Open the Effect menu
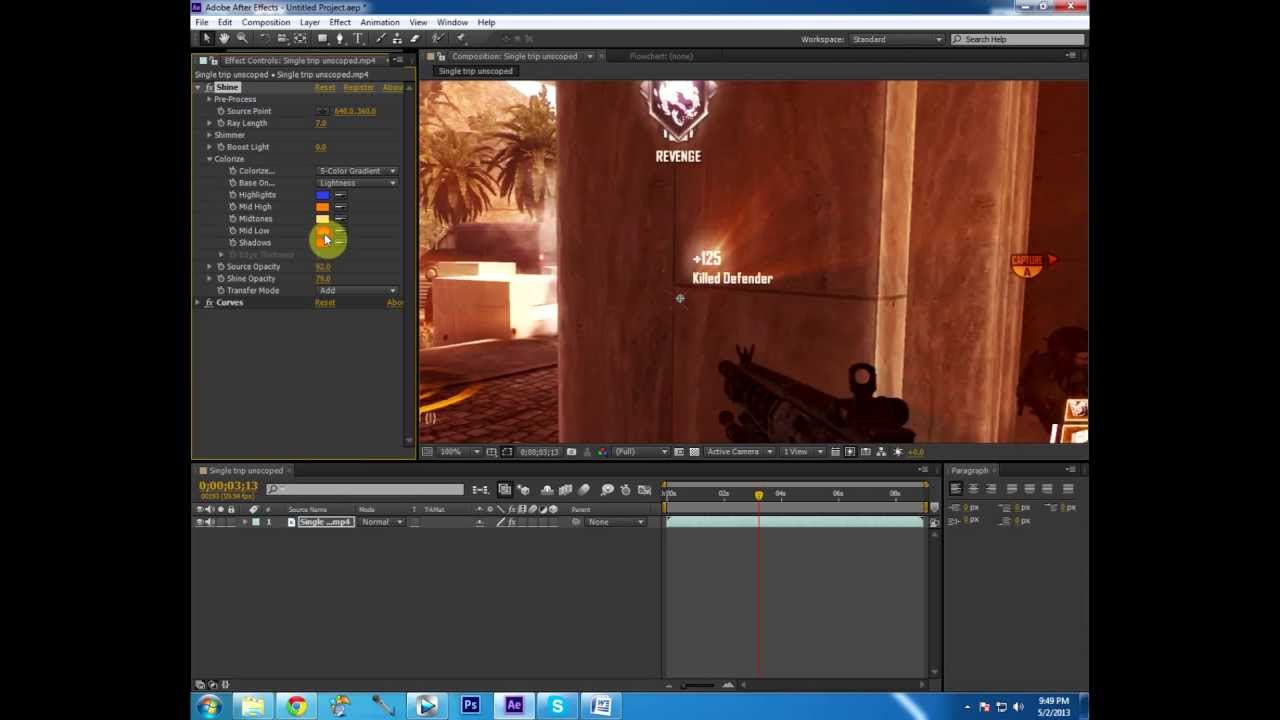The width and height of the screenshot is (1280, 720). coord(340,22)
